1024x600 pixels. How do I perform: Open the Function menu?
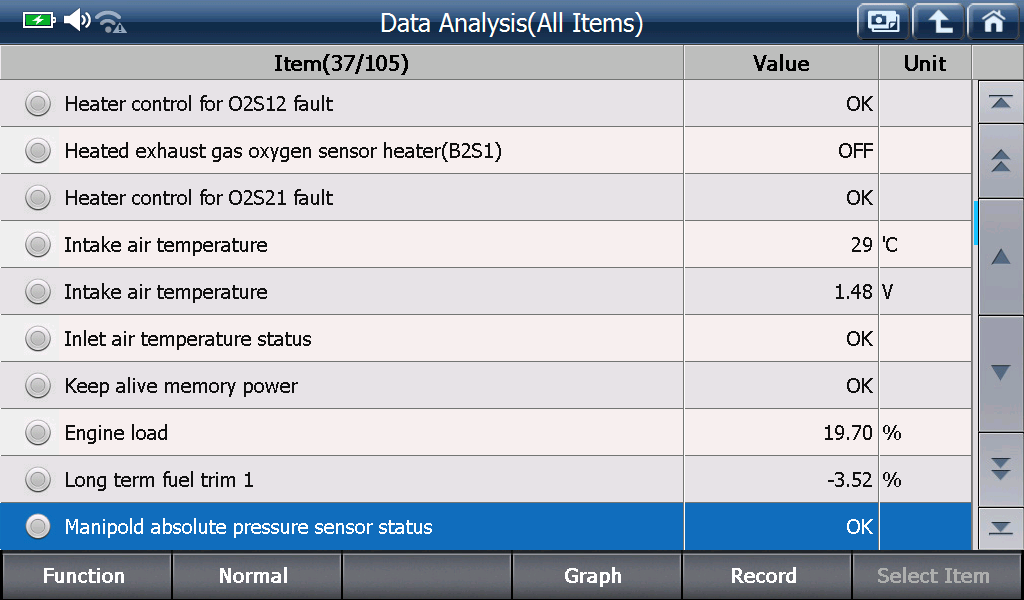(x=86, y=576)
